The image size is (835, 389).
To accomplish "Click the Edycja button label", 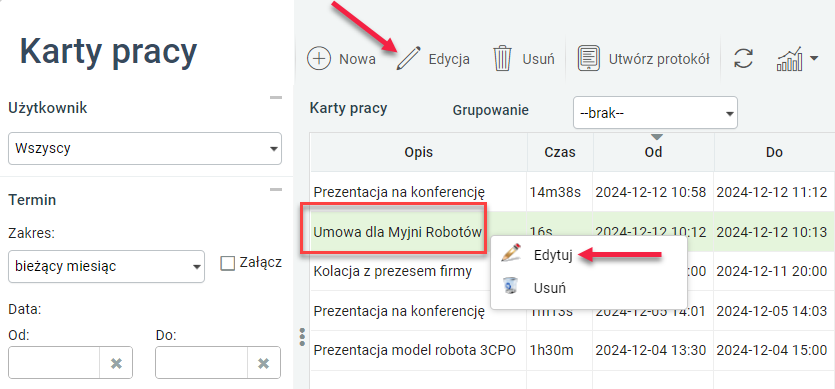I will pyautogui.click(x=449, y=59).
